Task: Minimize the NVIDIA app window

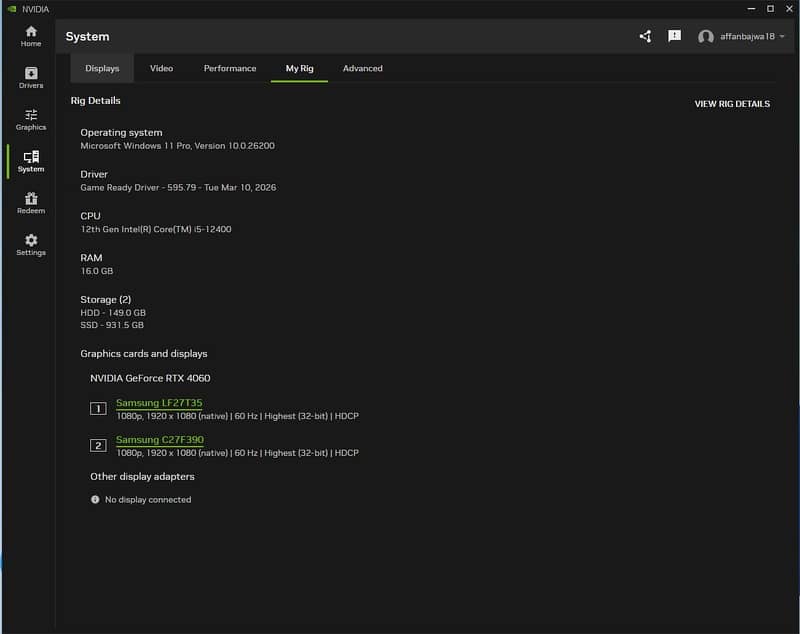Action: pyautogui.click(x=752, y=9)
